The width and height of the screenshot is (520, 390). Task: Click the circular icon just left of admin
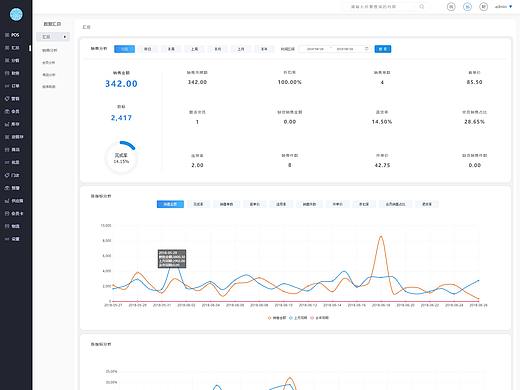[484, 6]
